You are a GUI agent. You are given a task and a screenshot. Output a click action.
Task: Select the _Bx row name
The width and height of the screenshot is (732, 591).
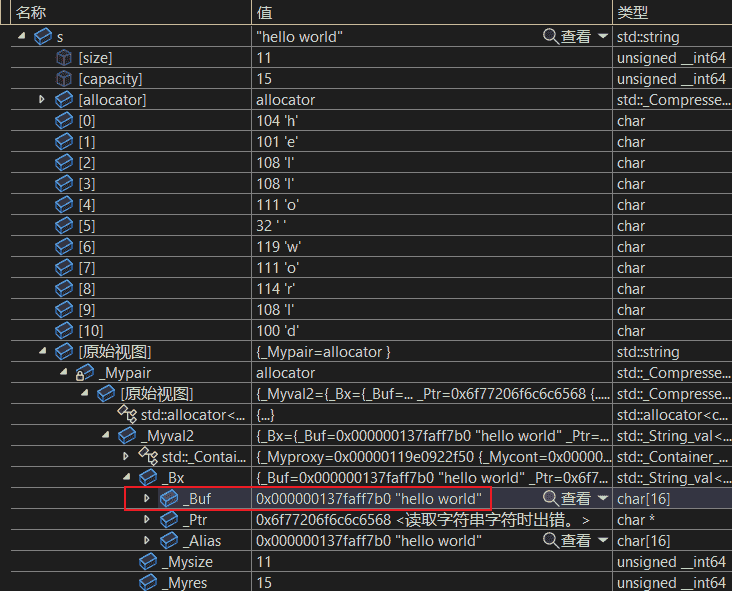173,478
